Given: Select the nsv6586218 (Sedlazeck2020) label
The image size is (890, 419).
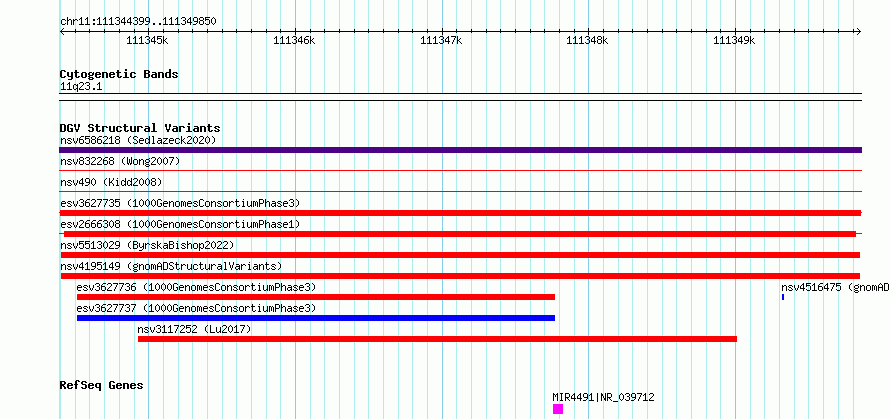Looking at the screenshot, I should click(138, 140).
